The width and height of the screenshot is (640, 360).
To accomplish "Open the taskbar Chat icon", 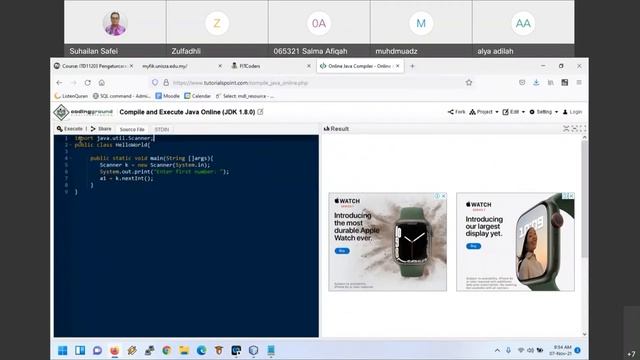I will 97,350.
